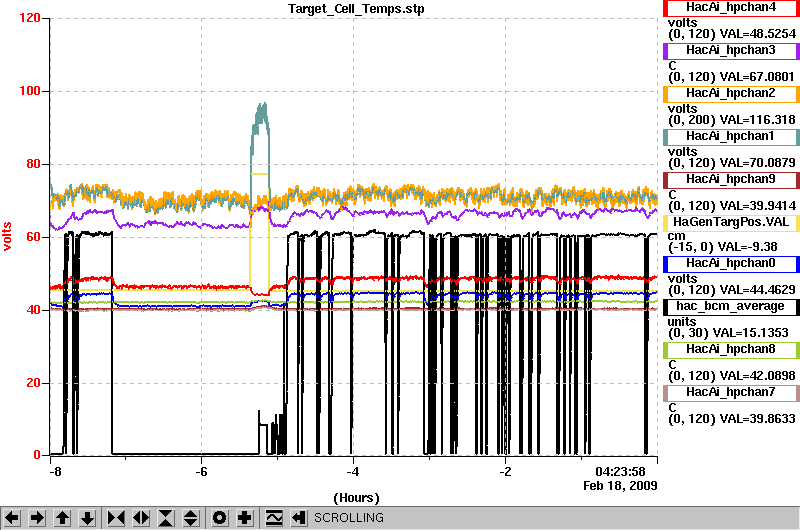
Task: Select the HacAi_hpchan8 green legend entry
Action: [731, 349]
